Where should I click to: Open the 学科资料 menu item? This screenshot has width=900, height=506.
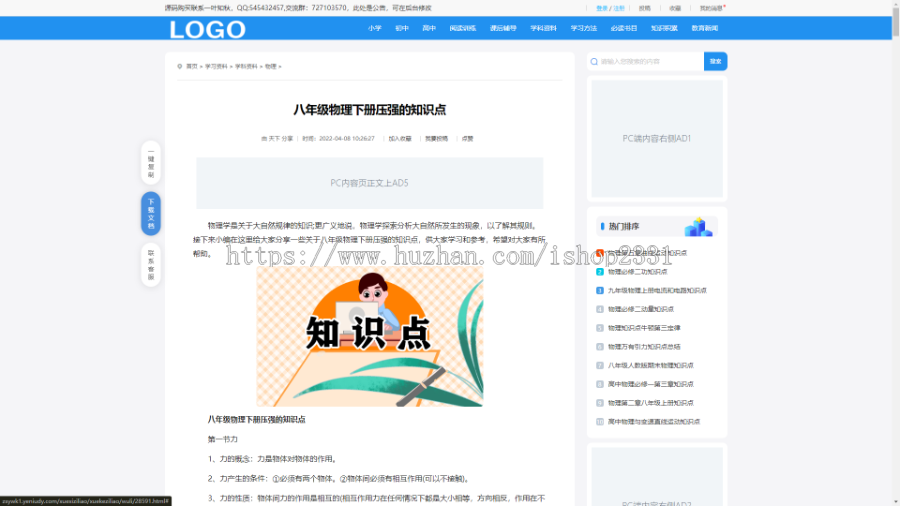coord(543,28)
